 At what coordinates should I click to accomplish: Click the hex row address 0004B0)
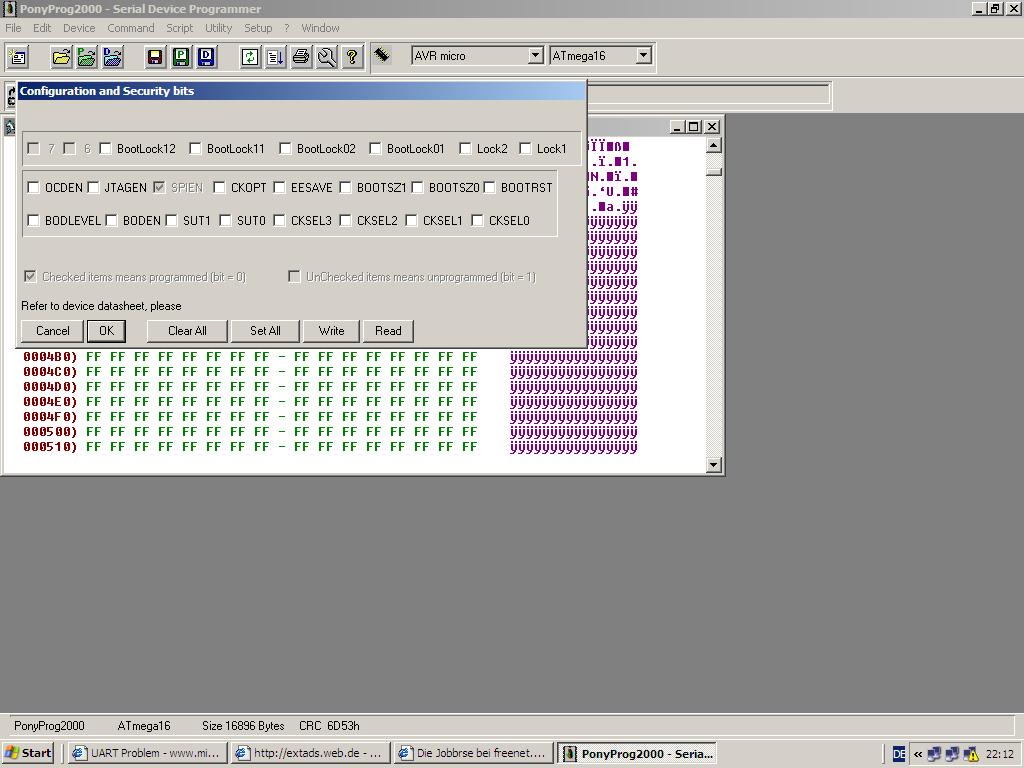click(50, 357)
